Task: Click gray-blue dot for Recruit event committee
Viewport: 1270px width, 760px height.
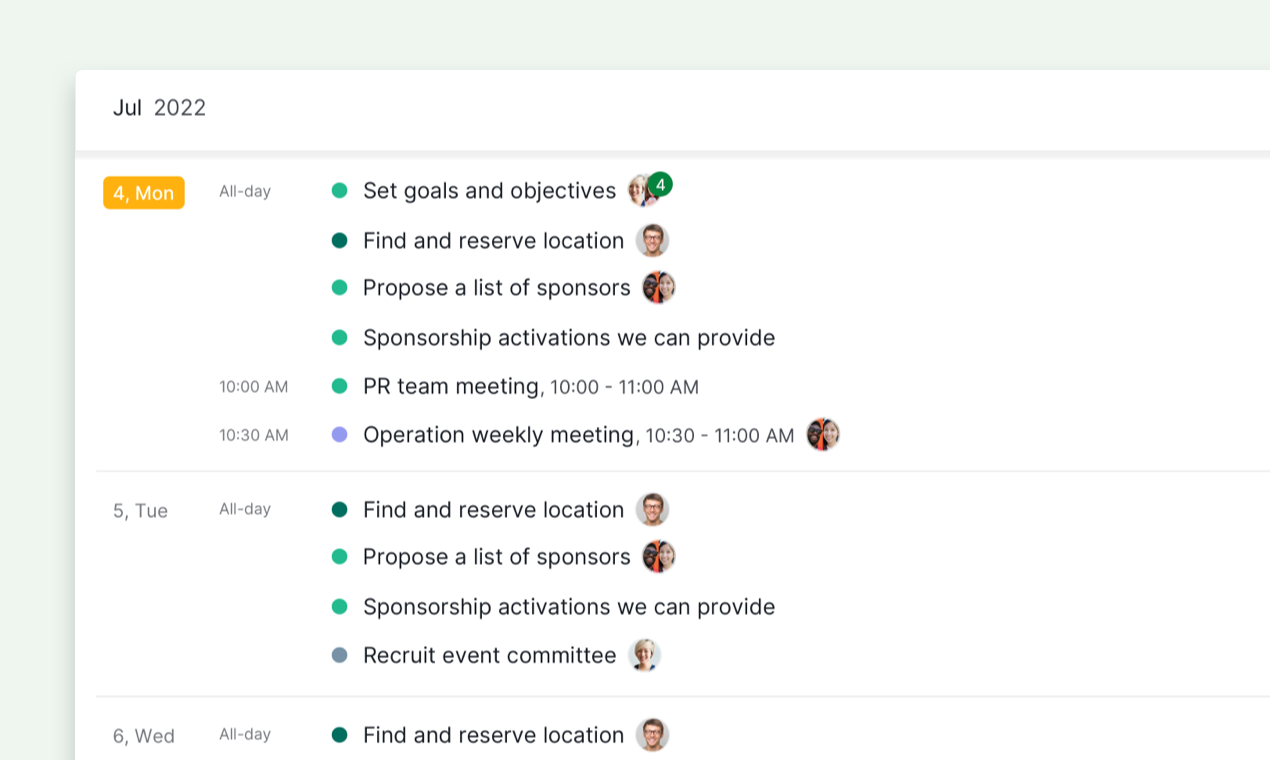Action: (340, 656)
